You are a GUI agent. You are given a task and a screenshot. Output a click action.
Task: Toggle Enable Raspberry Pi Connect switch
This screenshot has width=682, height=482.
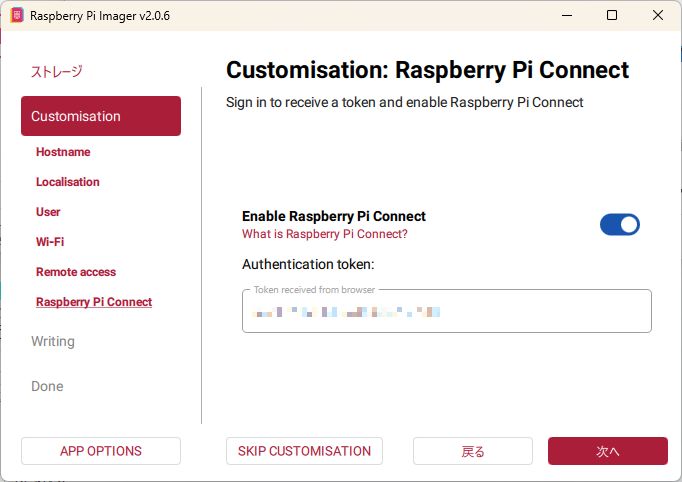619,224
